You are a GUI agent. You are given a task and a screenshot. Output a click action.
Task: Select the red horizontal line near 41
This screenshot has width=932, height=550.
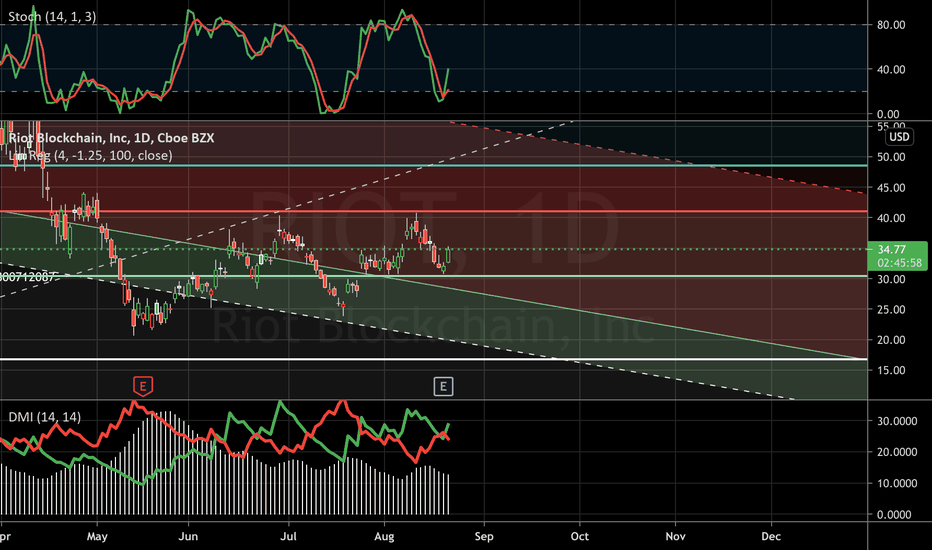[433, 211]
